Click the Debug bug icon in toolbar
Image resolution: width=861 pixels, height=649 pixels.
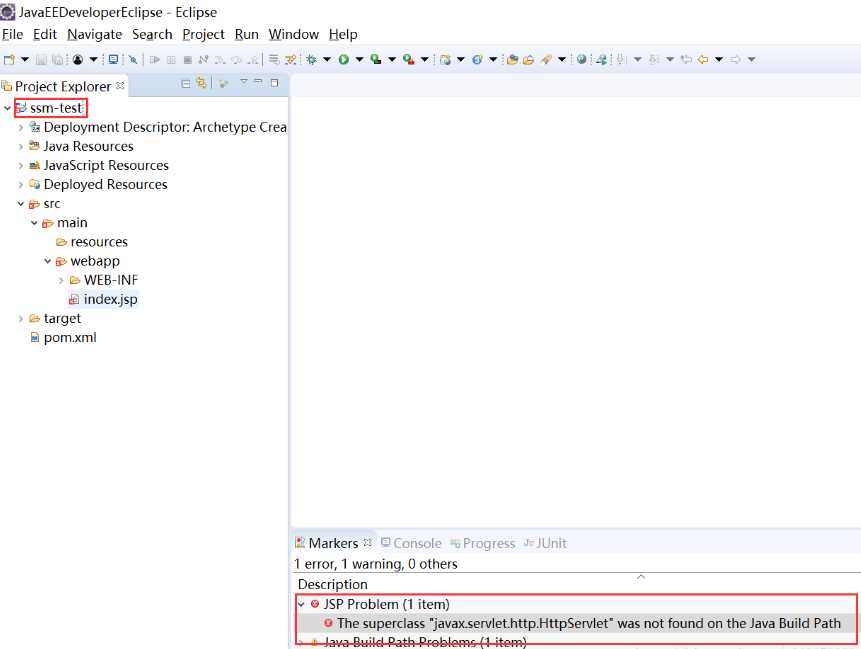click(x=311, y=59)
